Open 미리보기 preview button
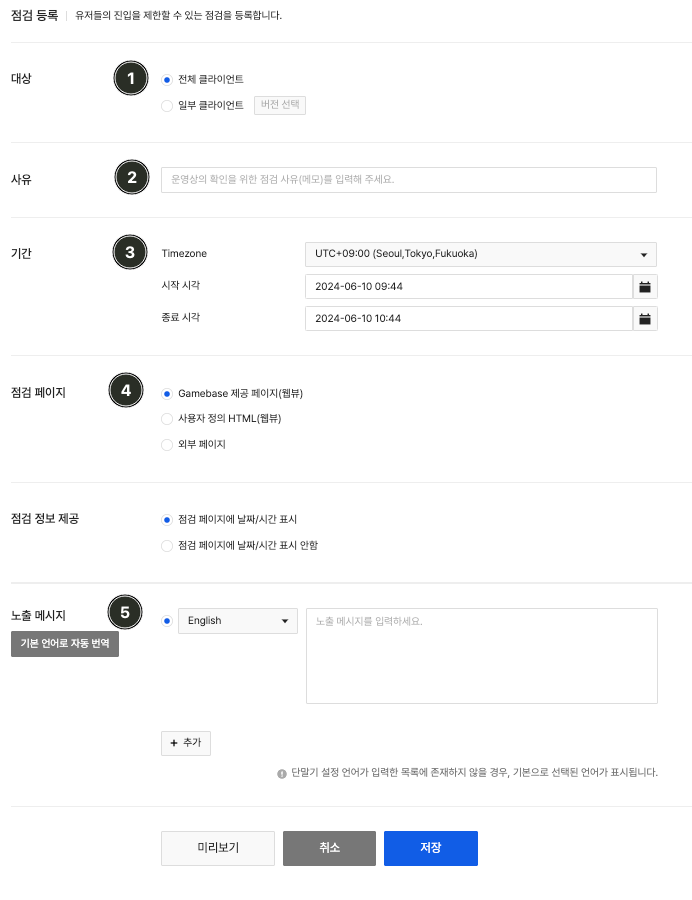692x900 pixels. pyautogui.click(x=218, y=848)
